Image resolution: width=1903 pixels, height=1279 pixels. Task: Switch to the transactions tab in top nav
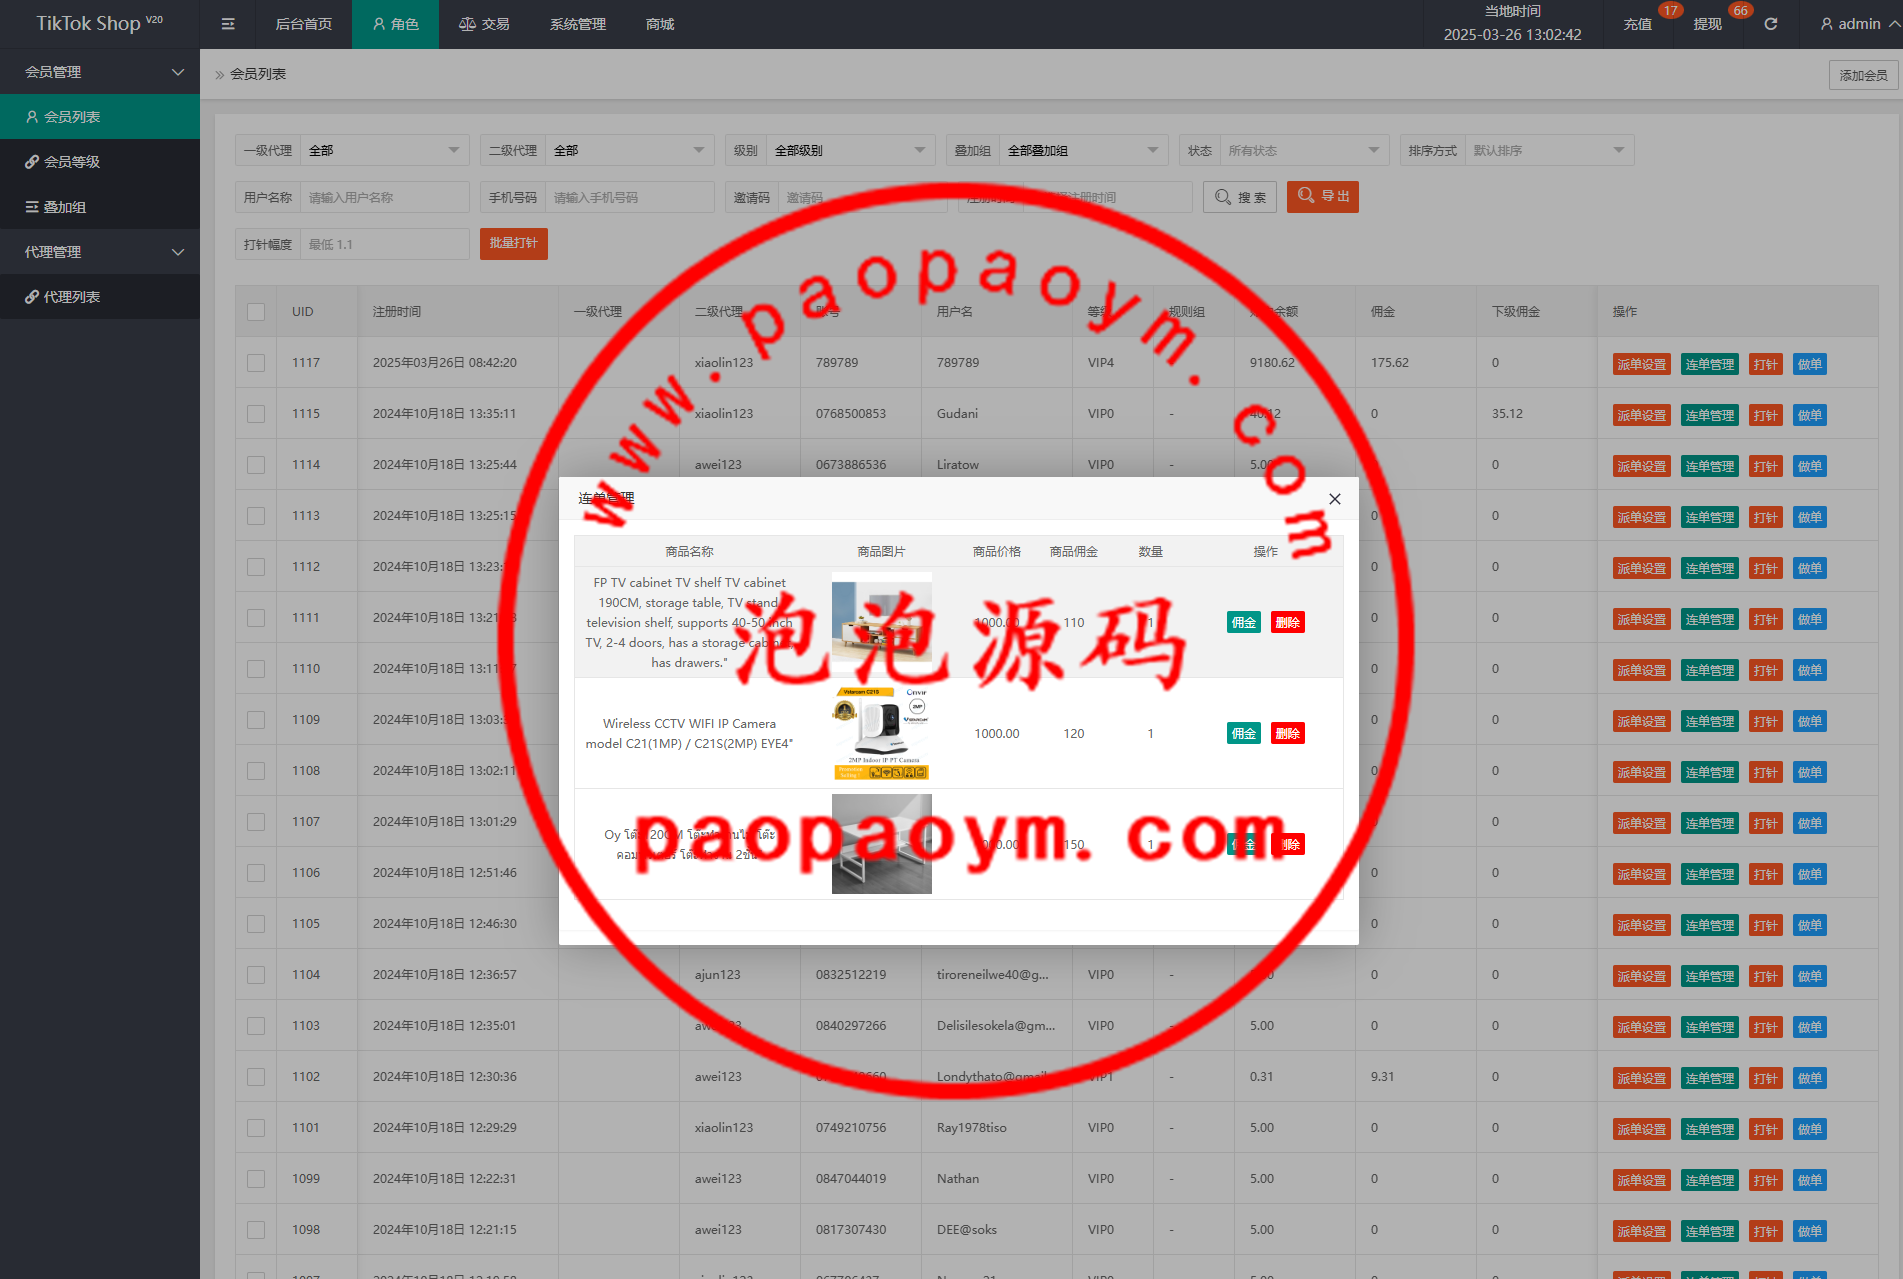coord(484,24)
